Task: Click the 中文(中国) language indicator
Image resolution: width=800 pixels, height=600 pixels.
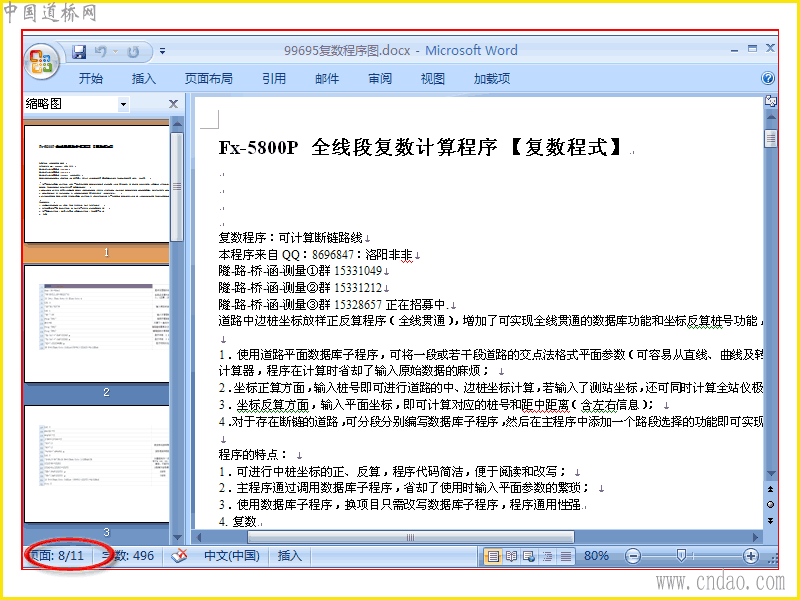Action: click(x=232, y=556)
